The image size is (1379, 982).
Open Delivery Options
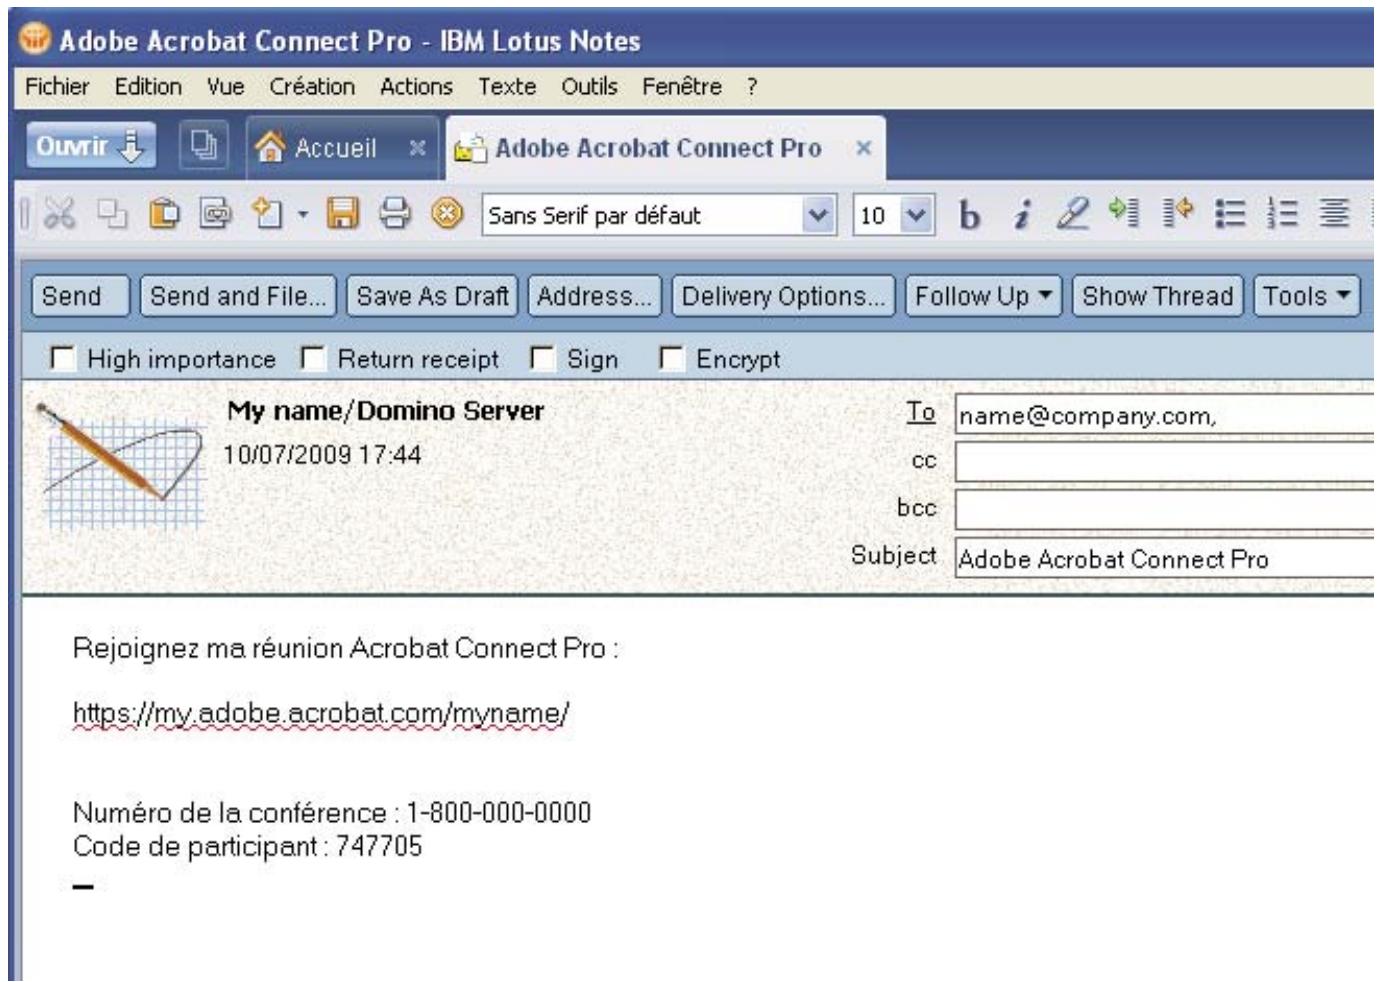pos(783,297)
